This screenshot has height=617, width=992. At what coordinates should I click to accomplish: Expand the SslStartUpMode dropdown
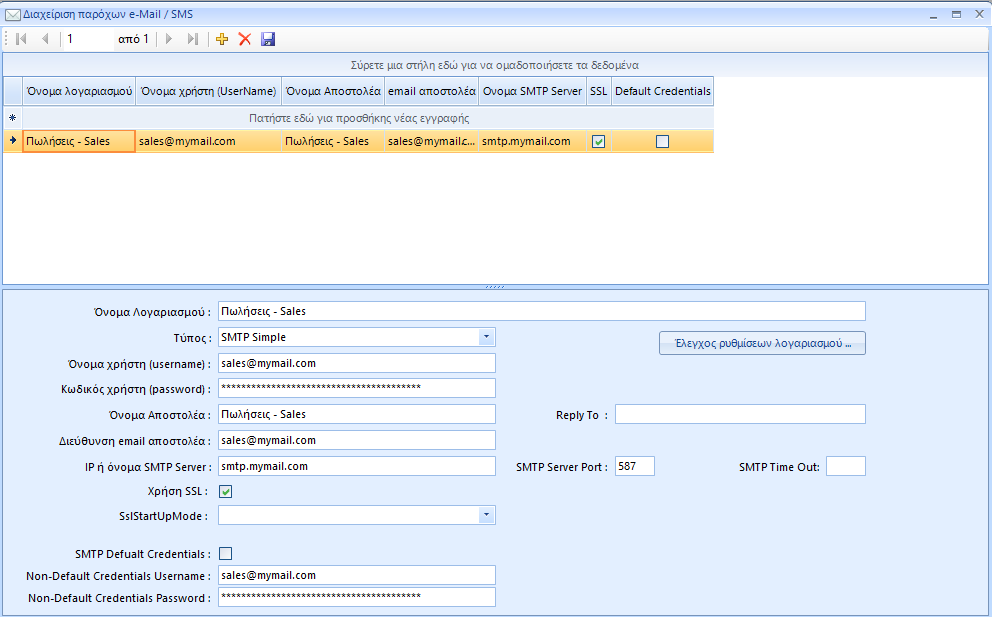pos(485,515)
